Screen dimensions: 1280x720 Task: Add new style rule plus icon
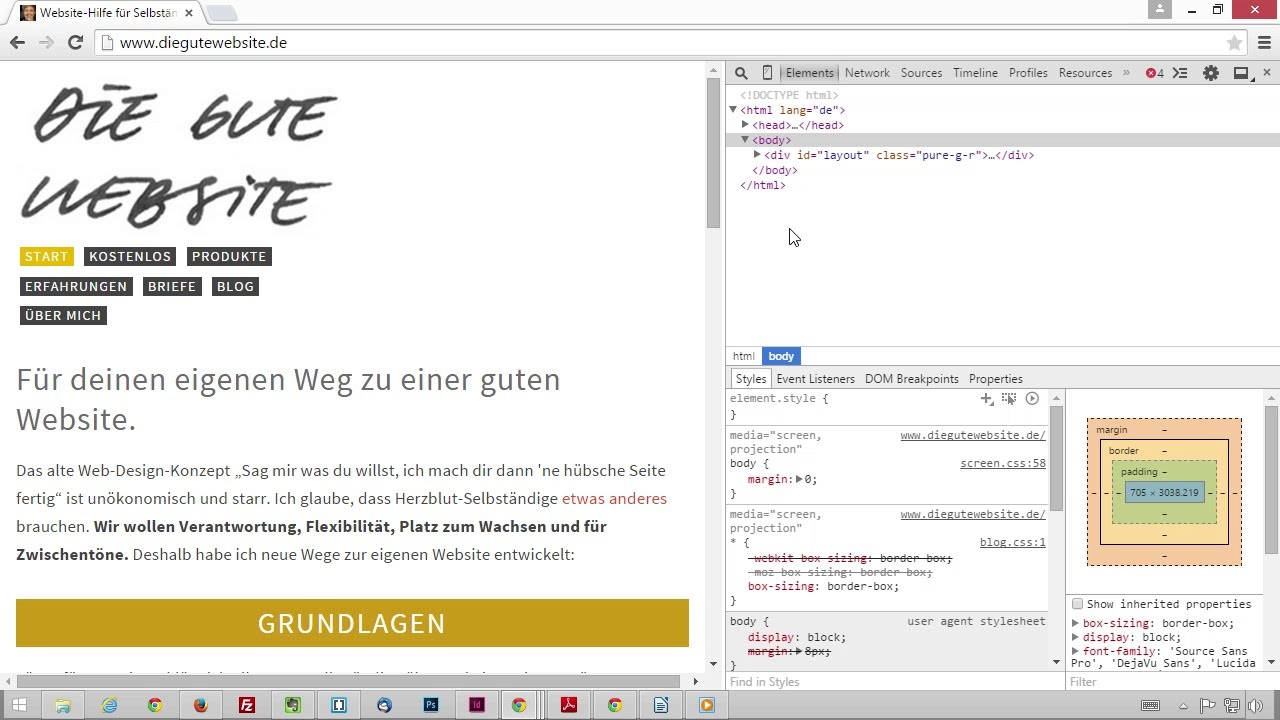coord(987,398)
